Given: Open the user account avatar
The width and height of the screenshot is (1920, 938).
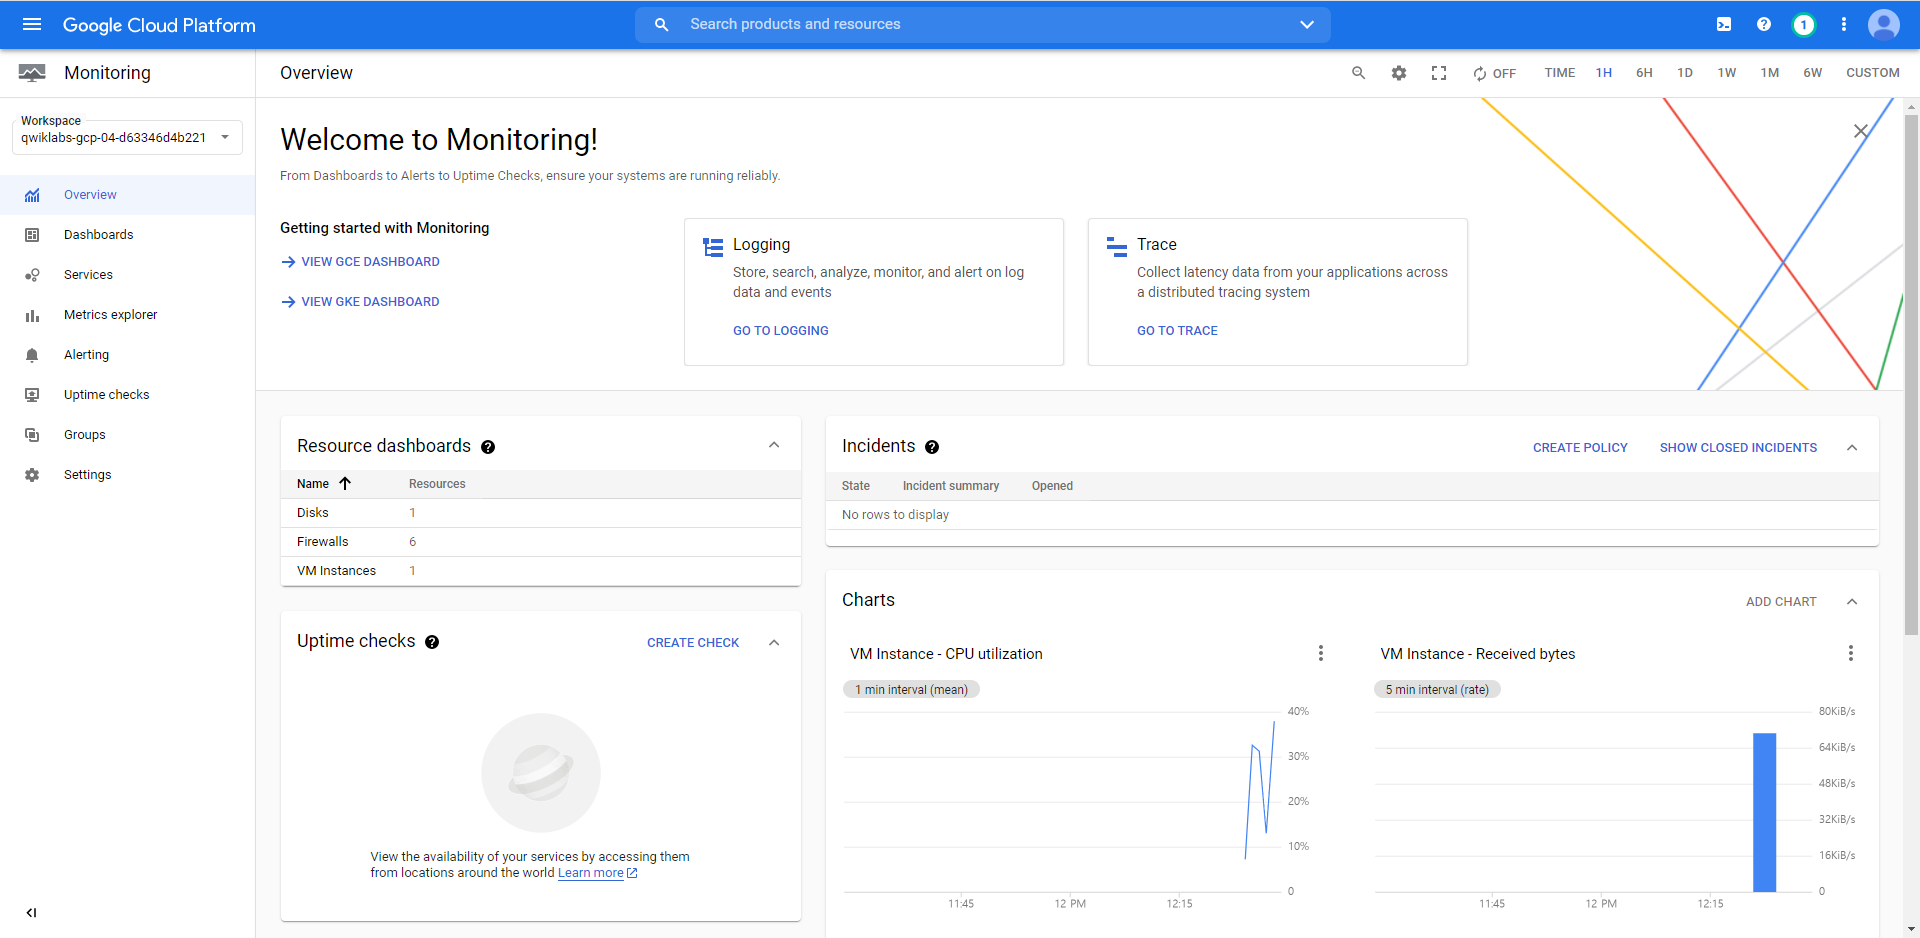Looking at the screenshot, I should pos(1884,24).
